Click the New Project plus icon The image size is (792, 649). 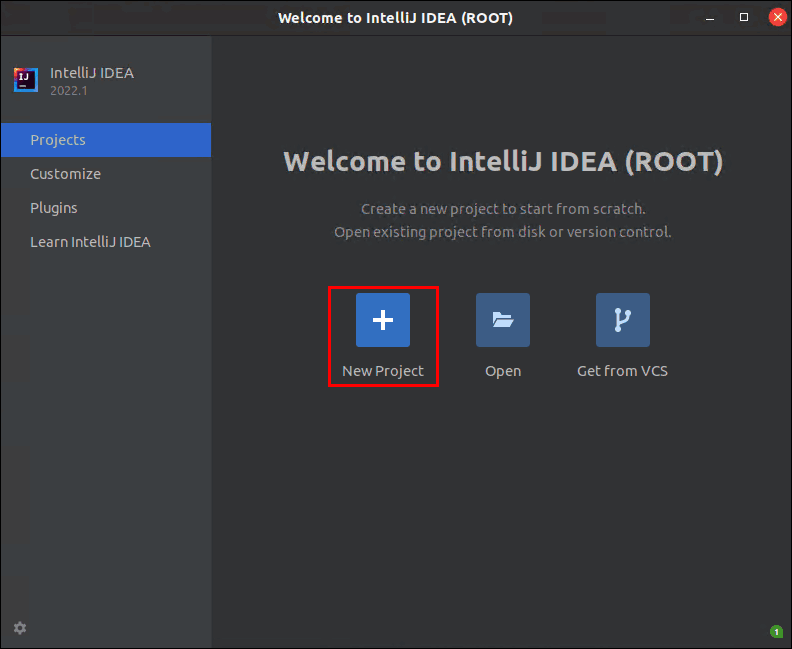(x=383, y=320)
